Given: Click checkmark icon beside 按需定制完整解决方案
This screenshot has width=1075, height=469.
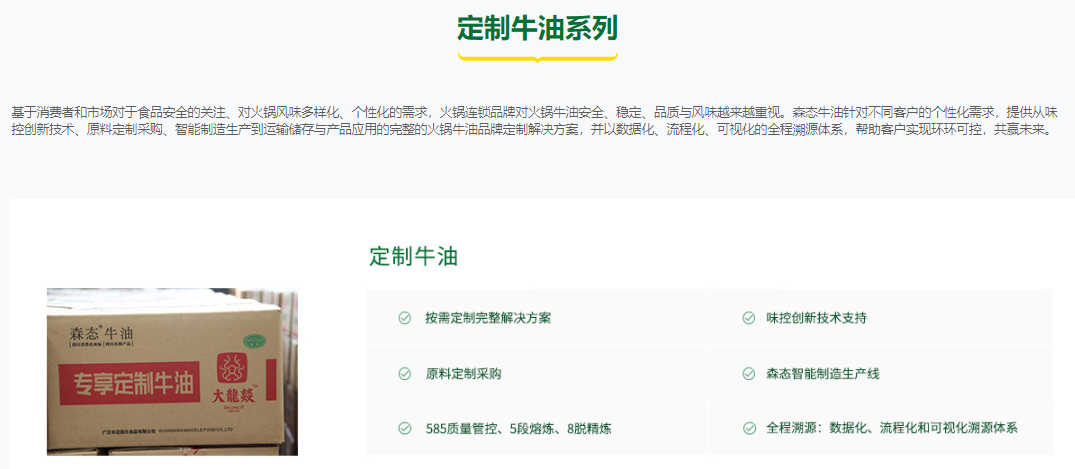Looking at the screenshot, I should tap(404, 318).
